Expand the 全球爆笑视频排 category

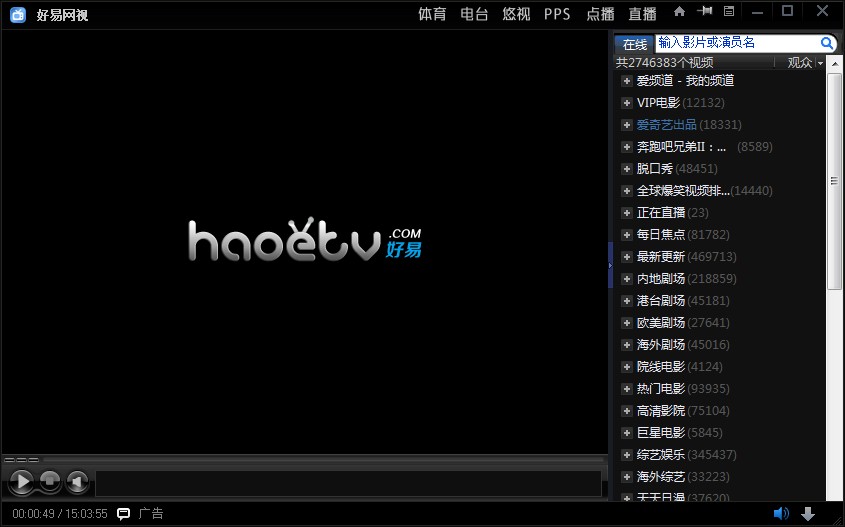coord(626,191)
